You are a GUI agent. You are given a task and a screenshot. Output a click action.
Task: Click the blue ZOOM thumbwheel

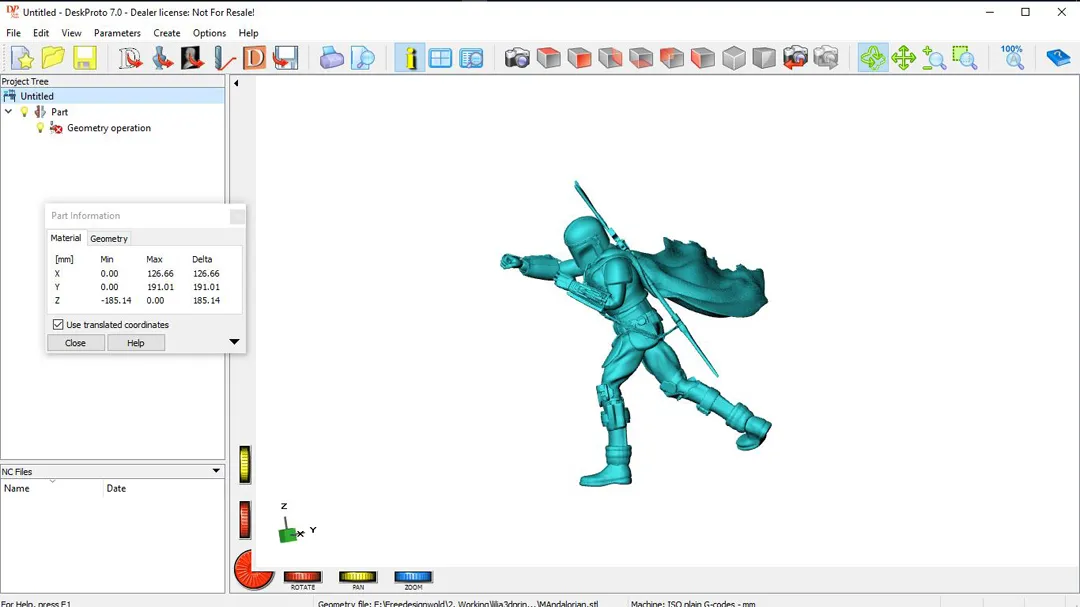pos(413,577)
